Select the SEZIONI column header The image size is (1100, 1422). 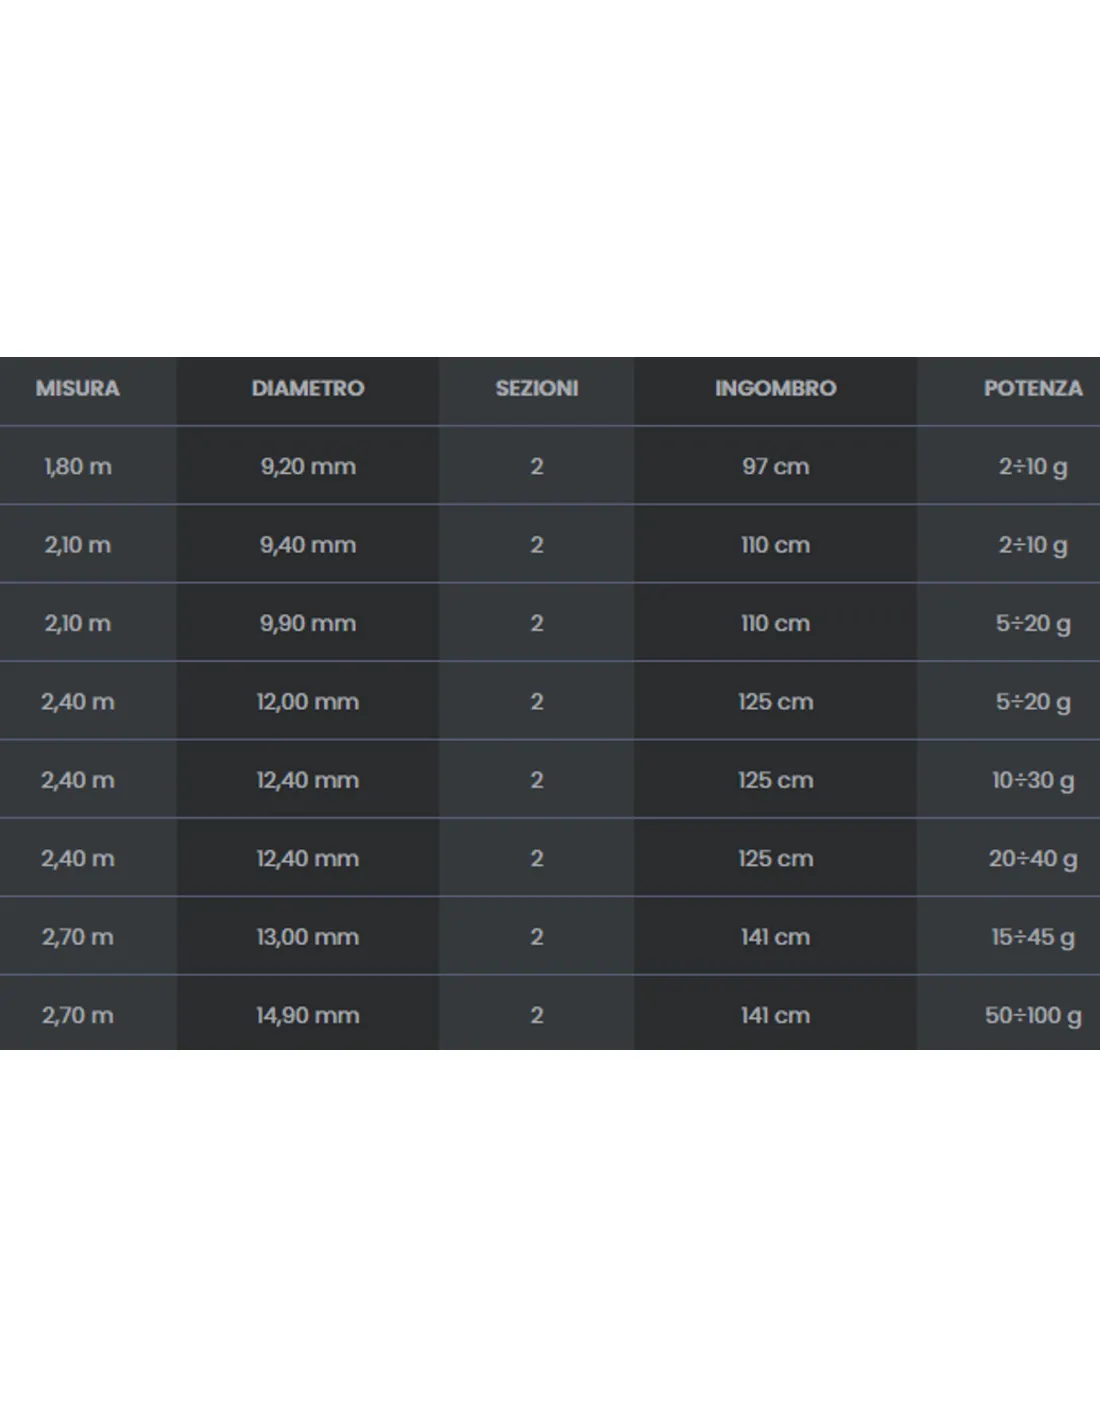point(537,388)
